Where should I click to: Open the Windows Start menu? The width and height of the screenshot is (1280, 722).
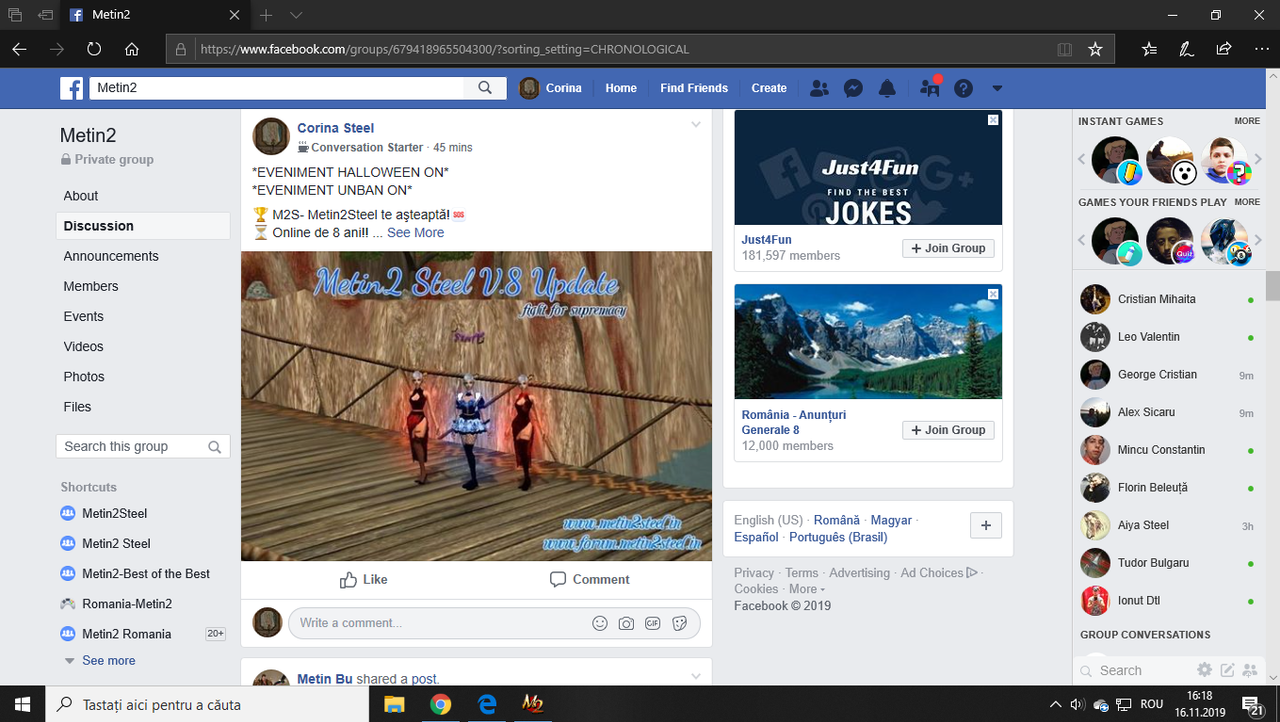[x=22, y=704]
